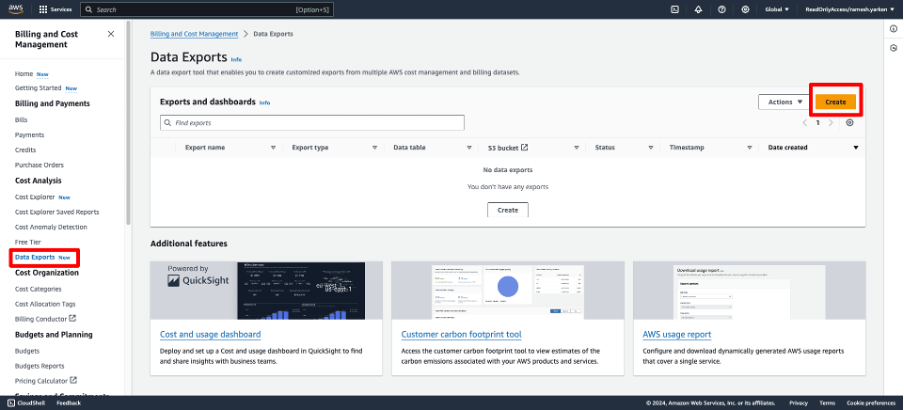Open the notifications bell
This screenshot has height=410, width=904.
tap(698, 10)
